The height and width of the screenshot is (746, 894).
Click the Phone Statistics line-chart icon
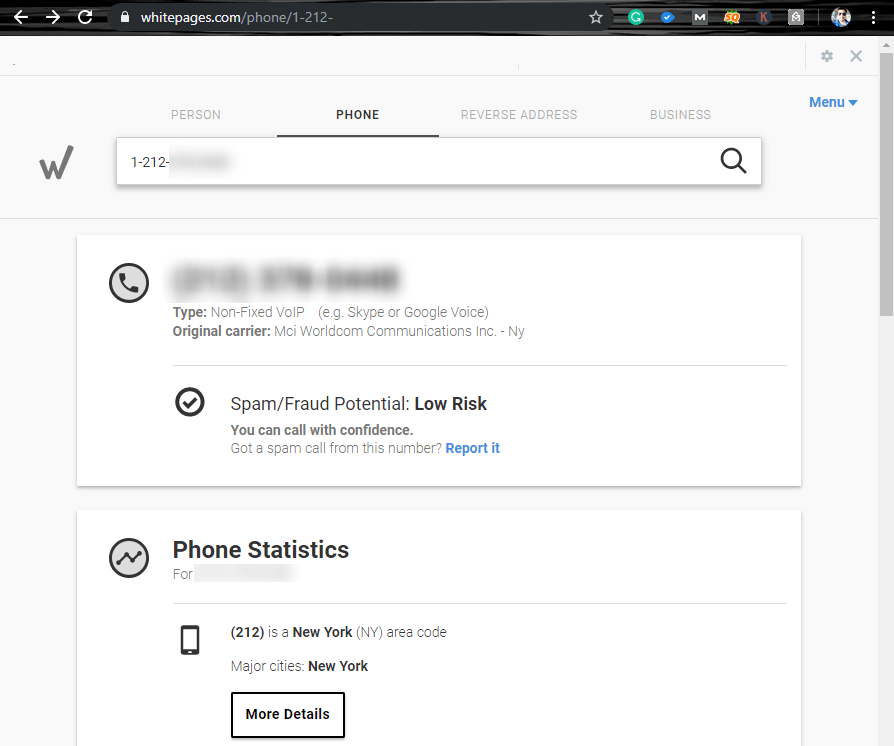[129, 558]
